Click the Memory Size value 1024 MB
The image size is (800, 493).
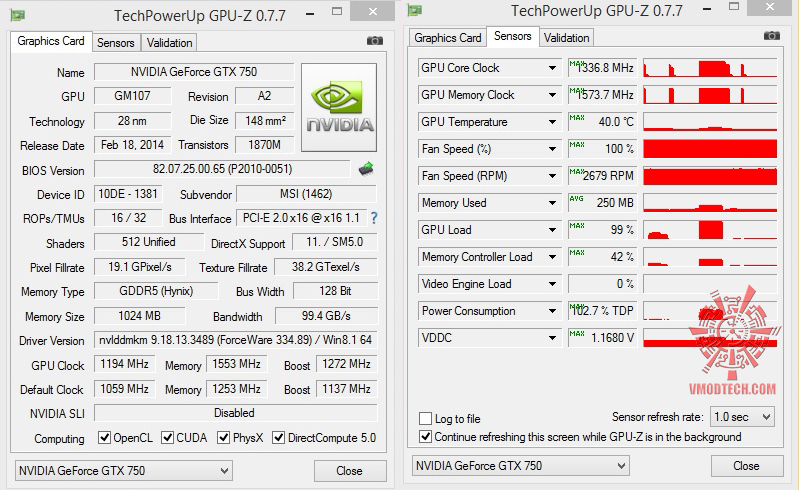pos(140,316)
